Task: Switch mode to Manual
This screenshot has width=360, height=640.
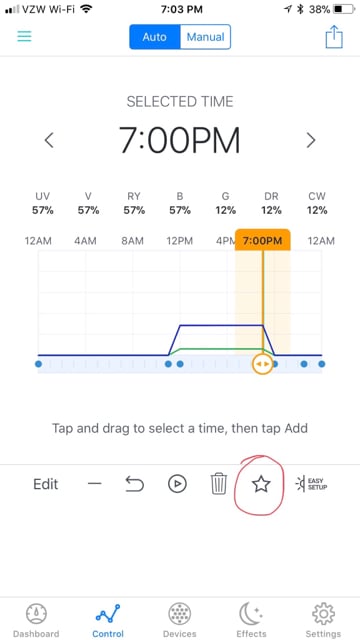Action: (x=205, y=37)
